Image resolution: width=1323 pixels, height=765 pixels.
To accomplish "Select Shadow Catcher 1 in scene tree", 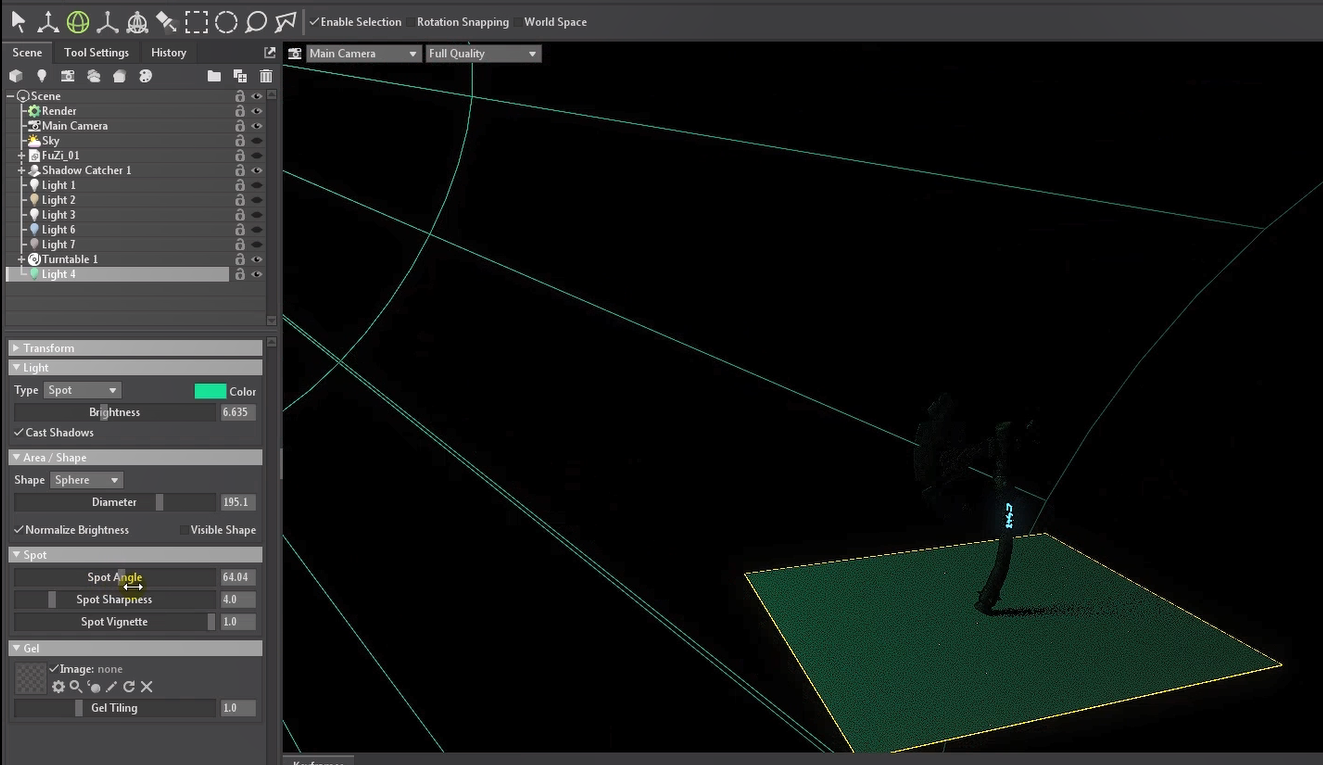I will (x=86, y=170).
